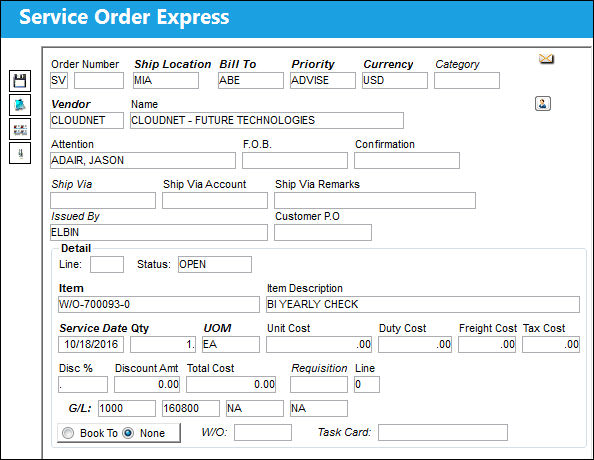Click the Issued By label
This screenshot has width=594, height=460.
[75, 216]
